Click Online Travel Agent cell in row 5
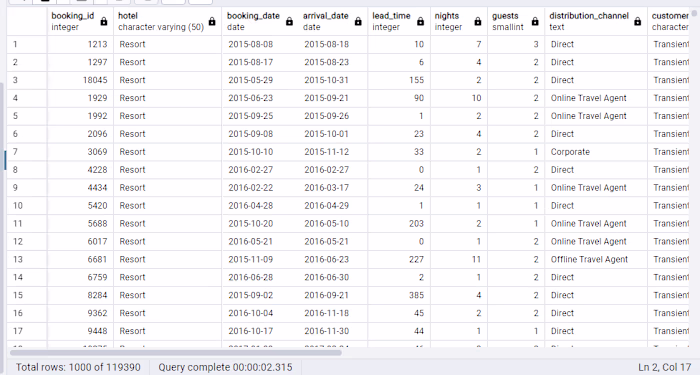Screen dimensions: 700x375 596,116
